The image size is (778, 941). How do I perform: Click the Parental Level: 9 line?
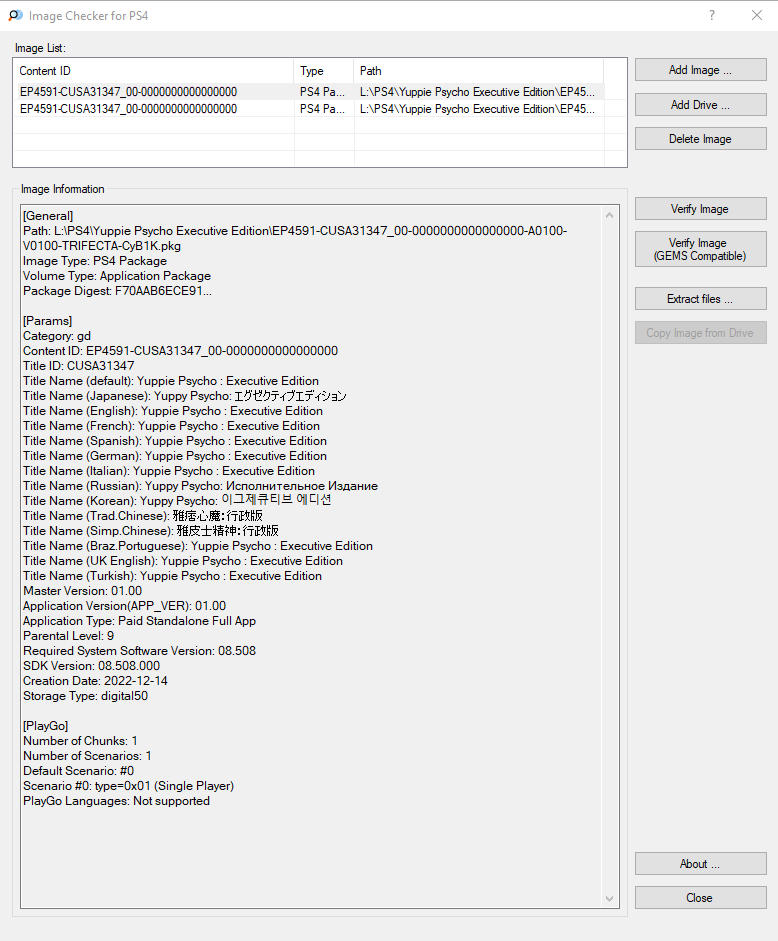[x=68, y=636]
